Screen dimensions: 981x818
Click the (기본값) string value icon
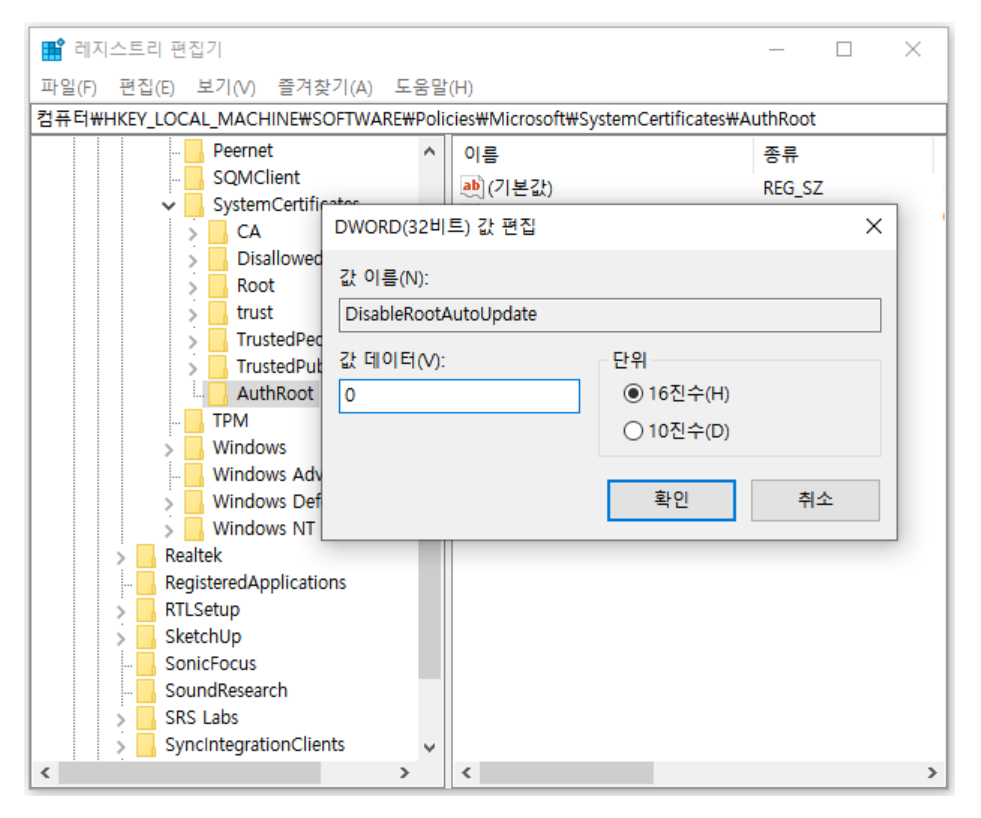(472, 187)
